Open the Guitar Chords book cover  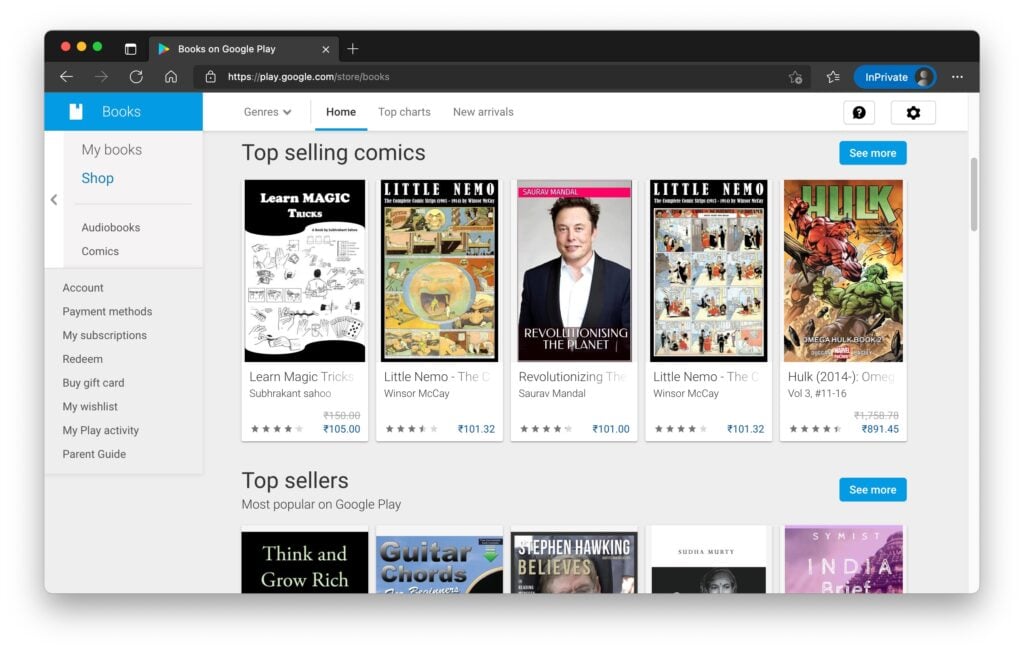[440, 564]
